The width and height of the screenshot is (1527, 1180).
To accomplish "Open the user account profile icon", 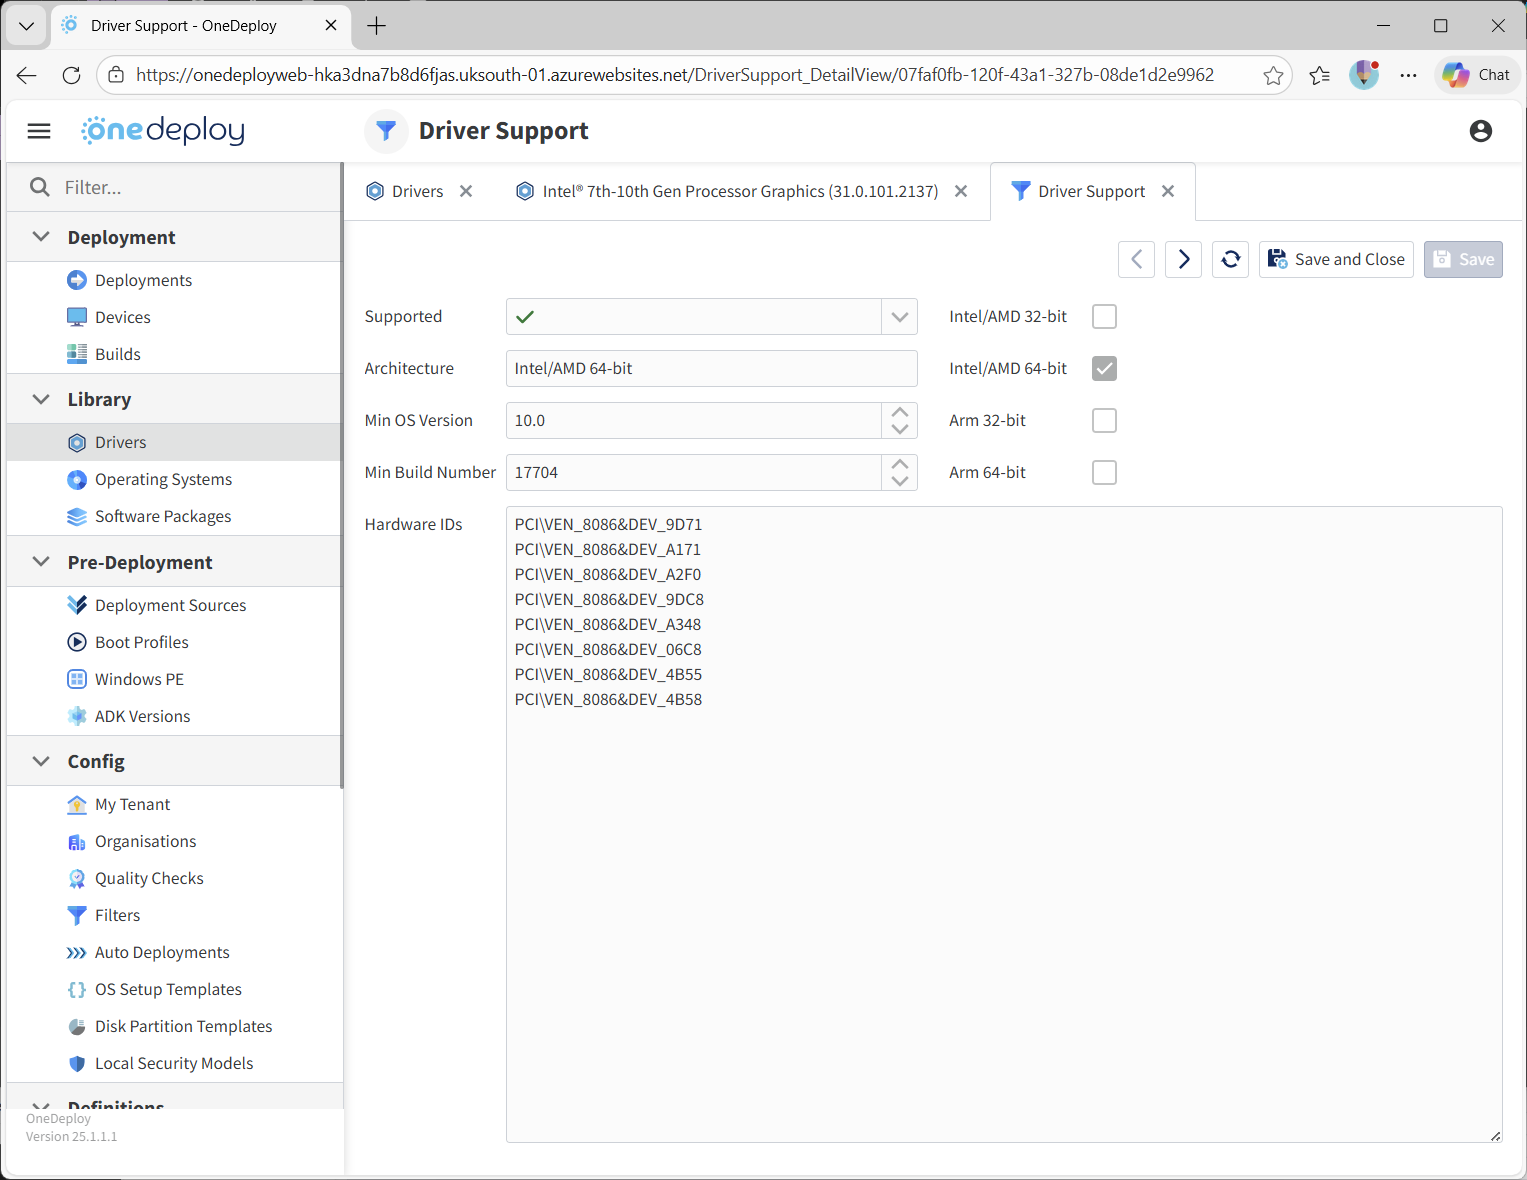I will 1480,131.
